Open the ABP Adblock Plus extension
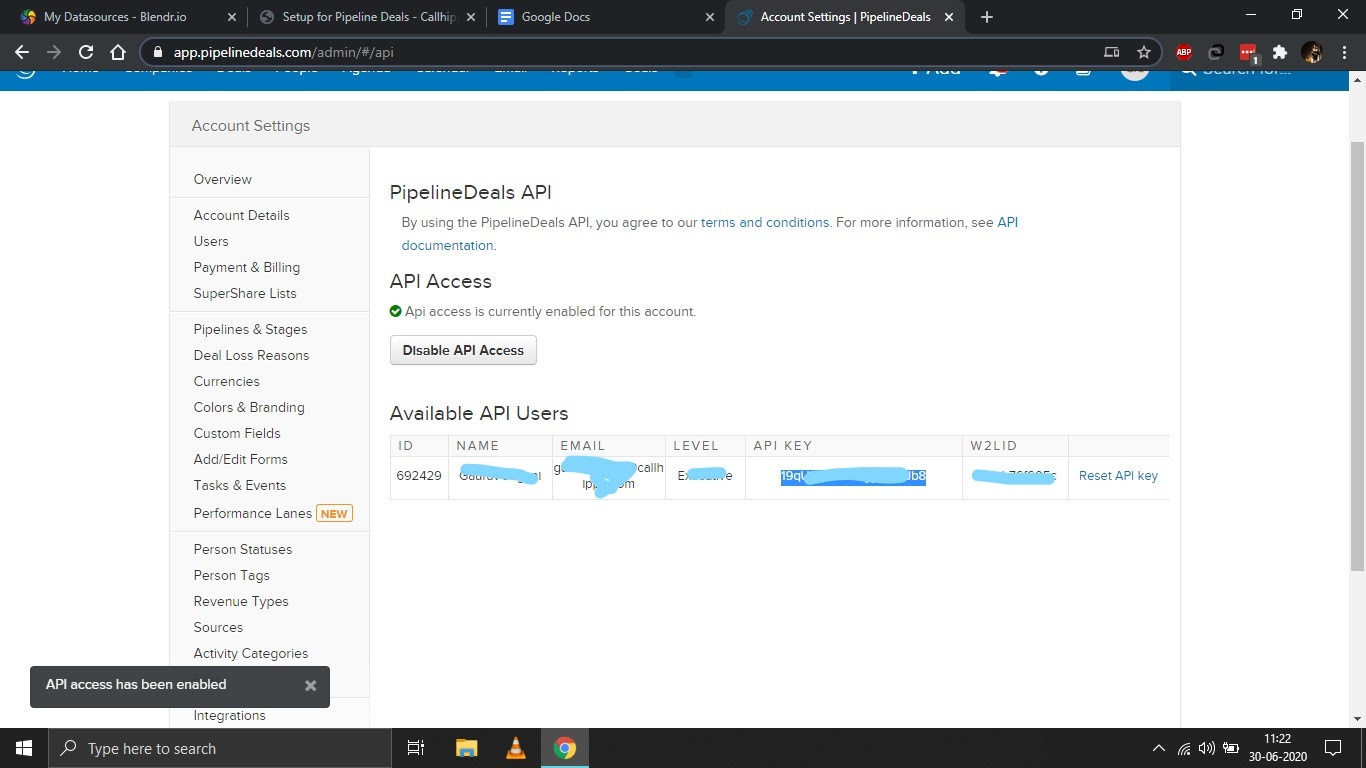This screenshot has height=768, width=1366. [1184, 52]
